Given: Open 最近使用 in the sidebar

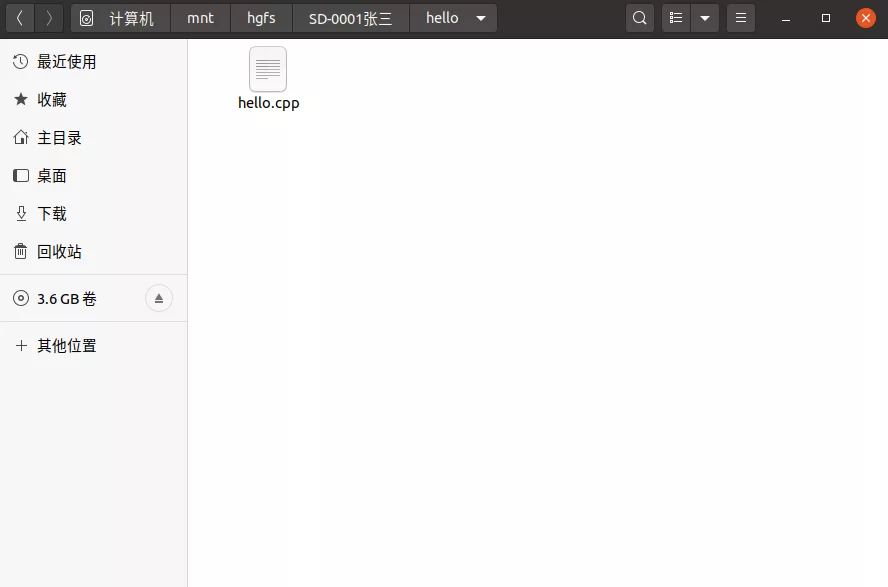Looking at the screenshot, I should pos(93,62).
